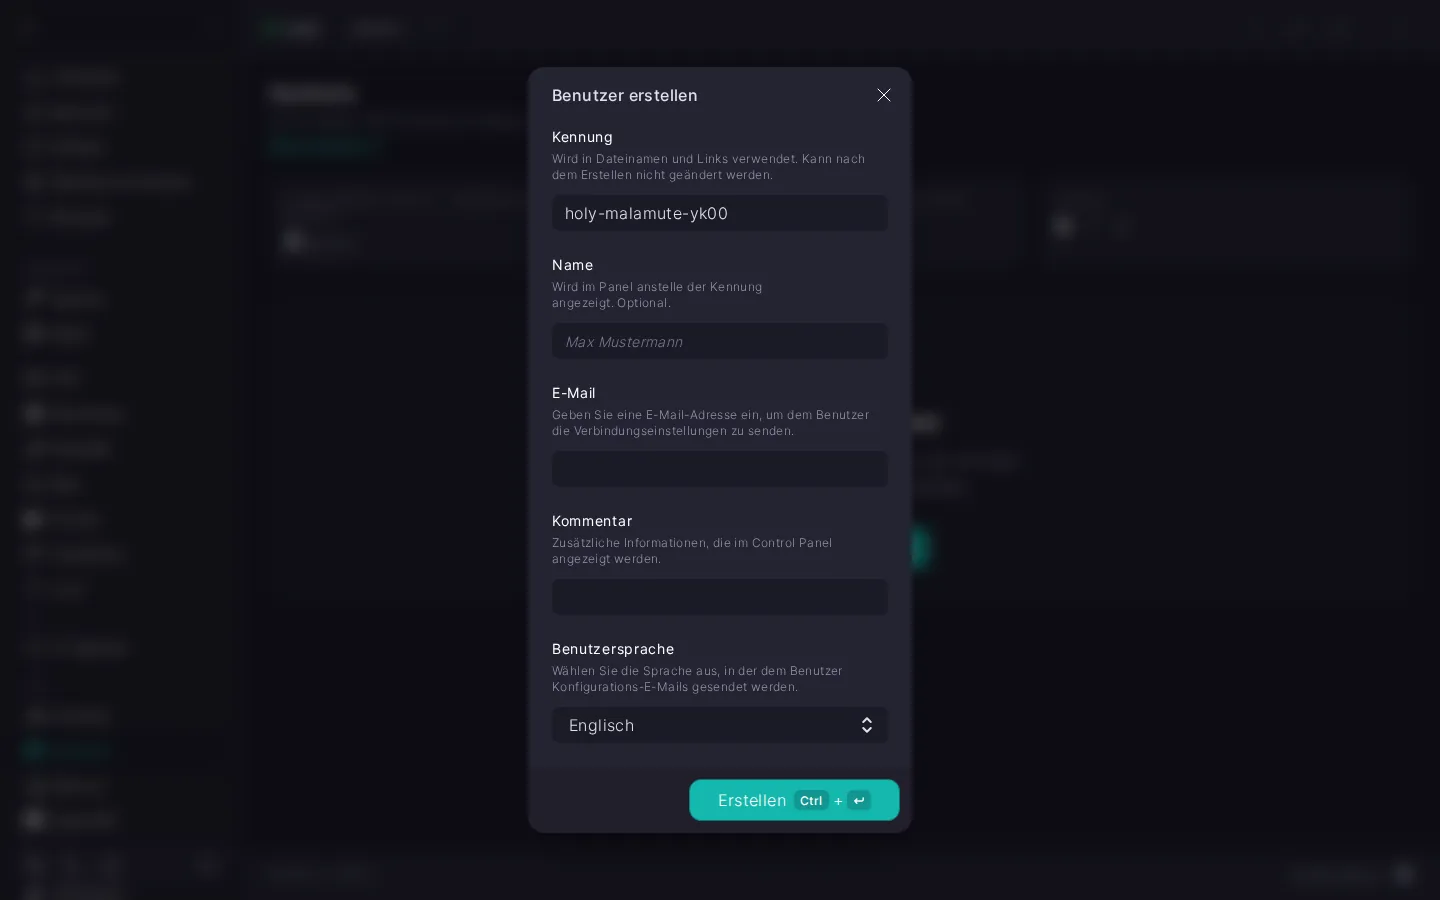
Task: Click the up-down arrows in the Englisch selector
Action: tap(867, 725)
